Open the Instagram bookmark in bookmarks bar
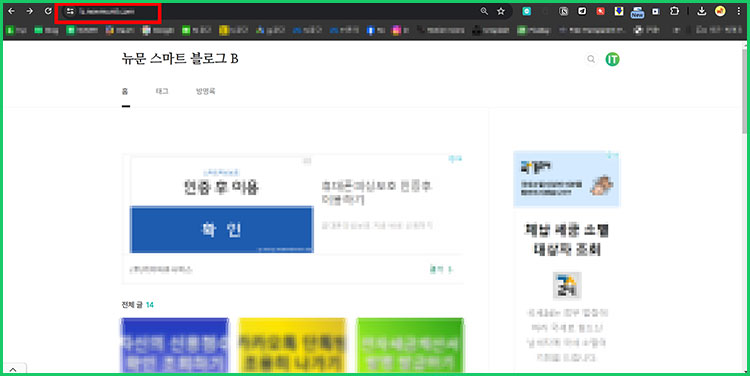750x376 pixels. (x=400, y=30)
